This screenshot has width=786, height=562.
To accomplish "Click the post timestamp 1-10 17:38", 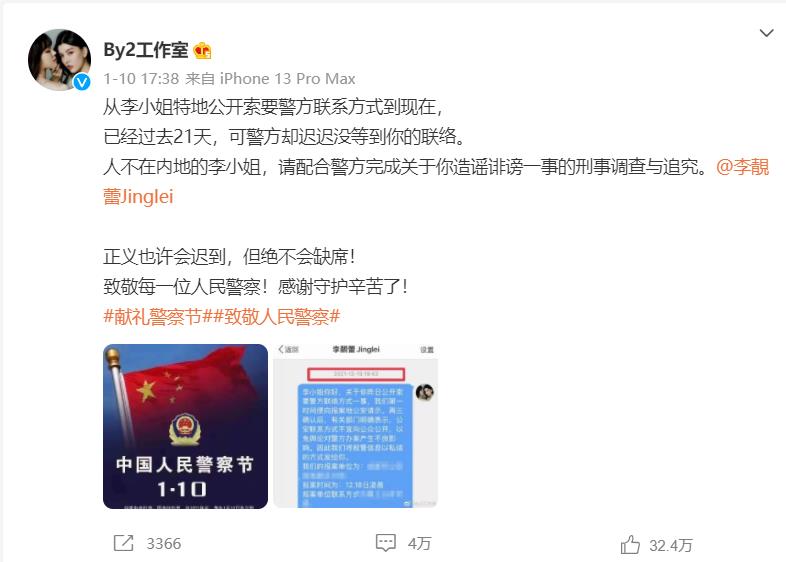I will point(141,79).
